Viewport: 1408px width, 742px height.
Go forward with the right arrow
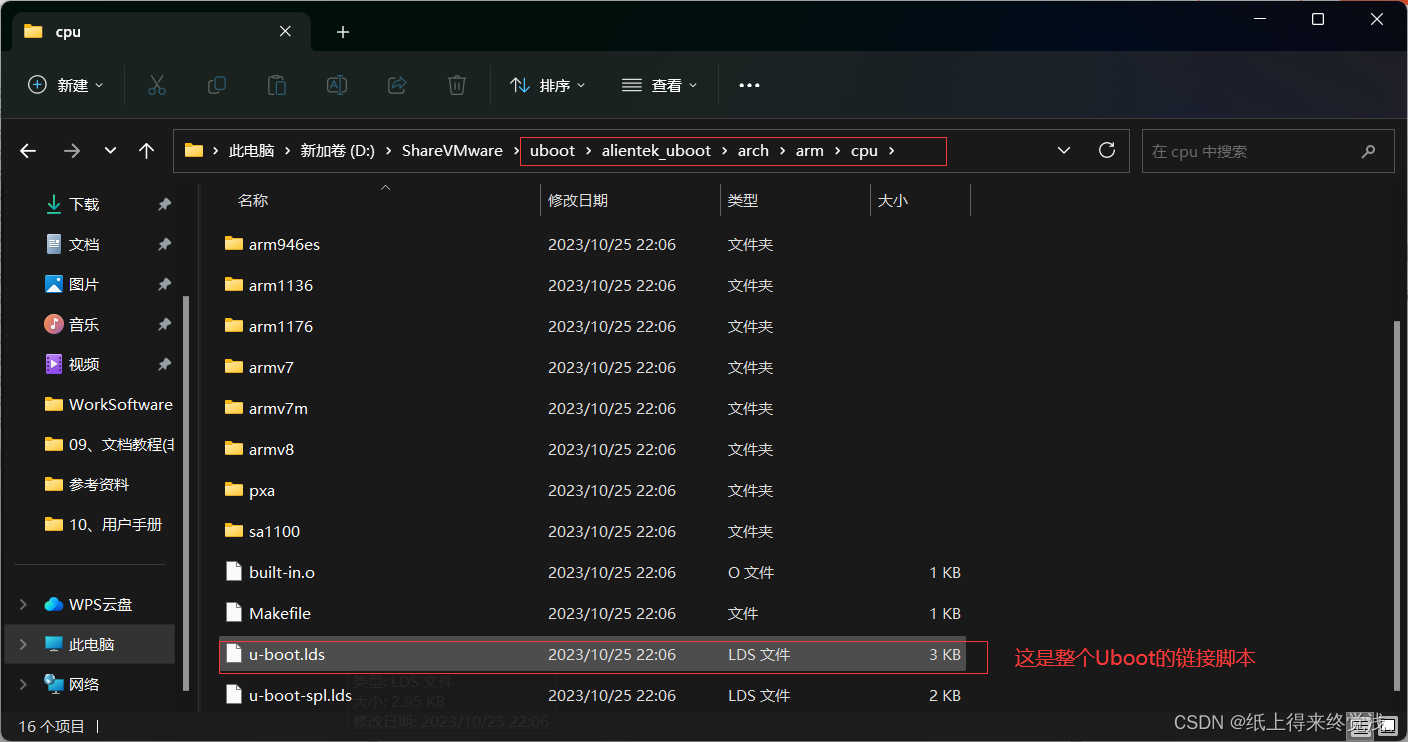[72, 151]
